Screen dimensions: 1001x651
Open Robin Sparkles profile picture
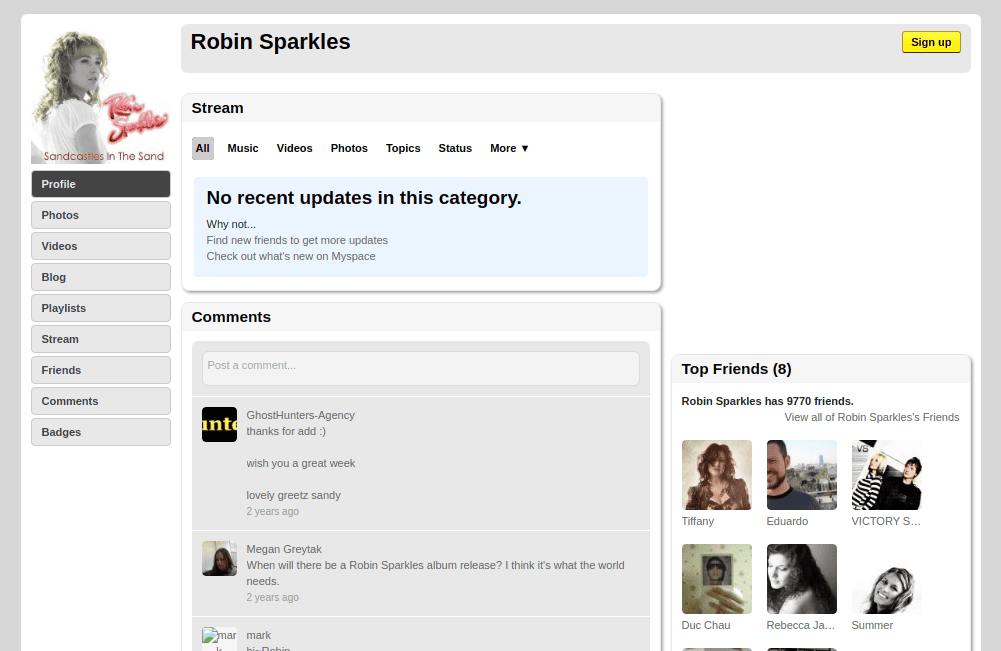(101, 97)
